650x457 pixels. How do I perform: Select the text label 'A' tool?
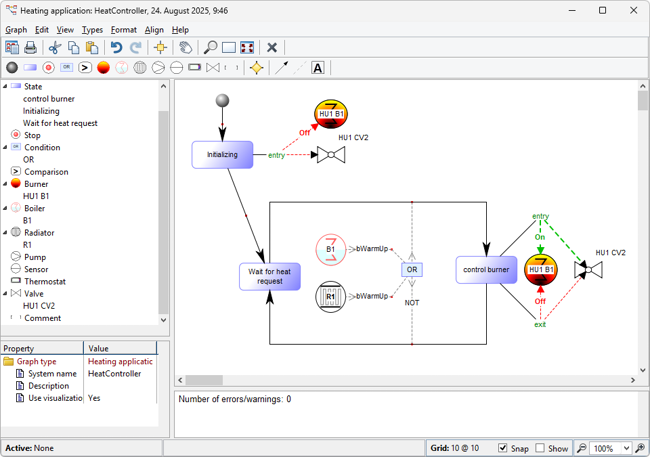pos(318,68)
